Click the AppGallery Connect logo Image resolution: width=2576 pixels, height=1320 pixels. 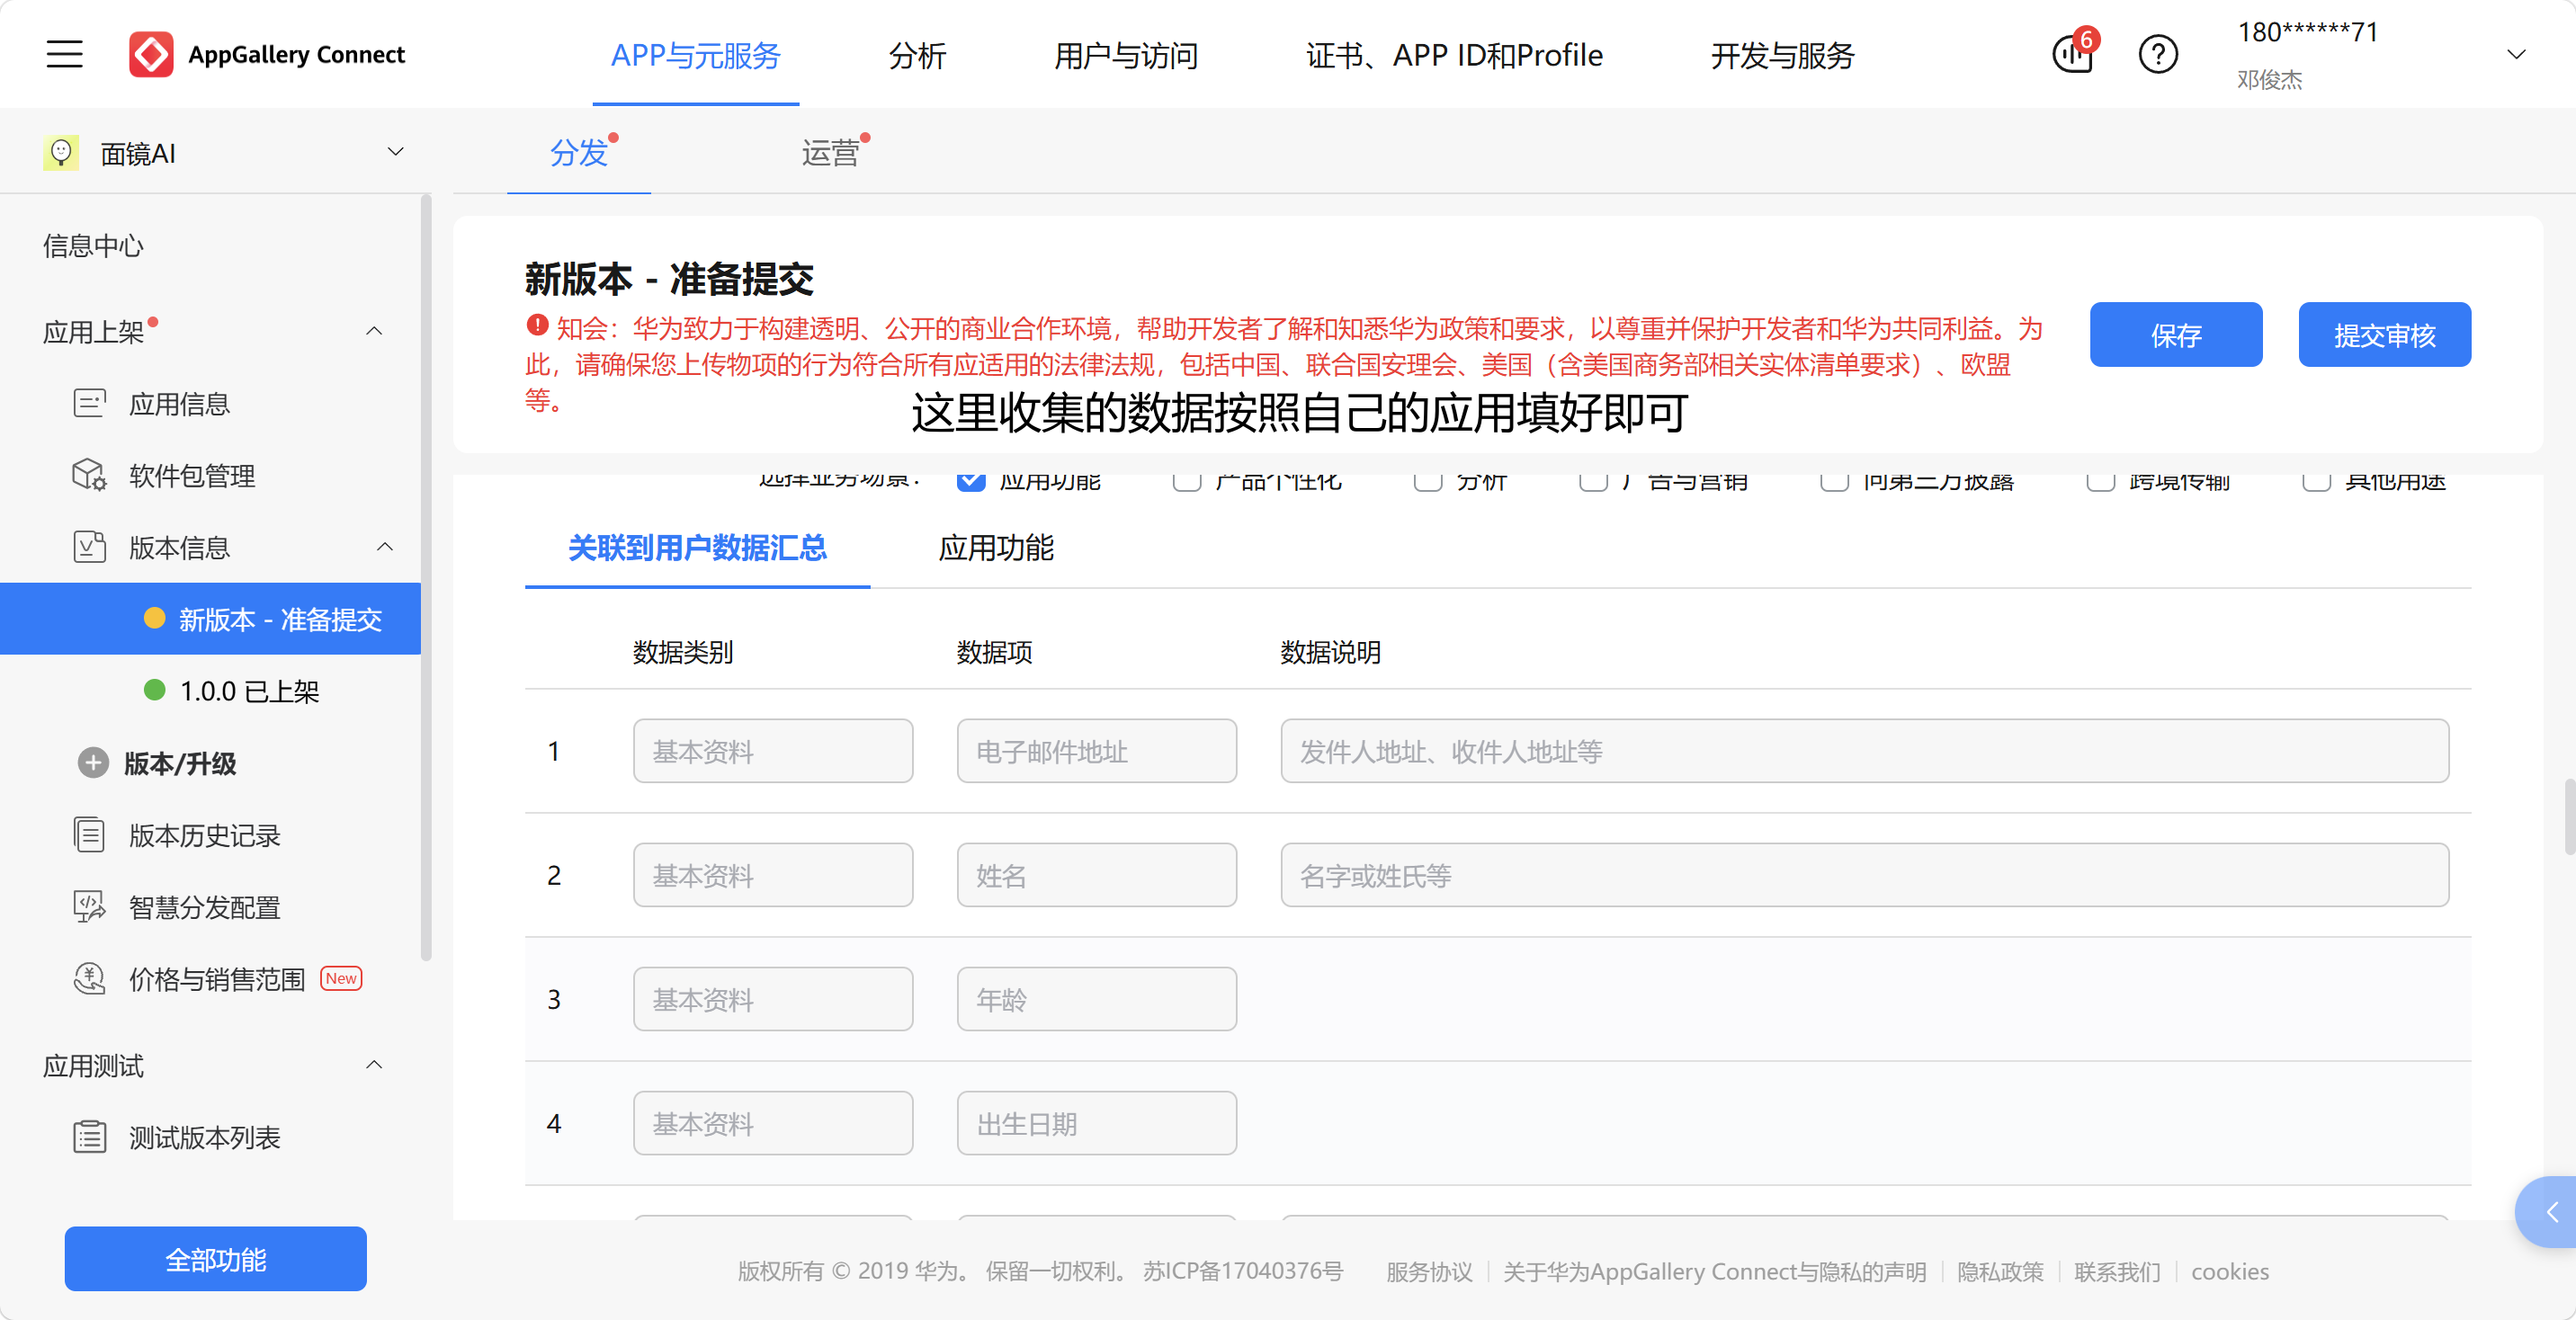(x=151, y=54)
